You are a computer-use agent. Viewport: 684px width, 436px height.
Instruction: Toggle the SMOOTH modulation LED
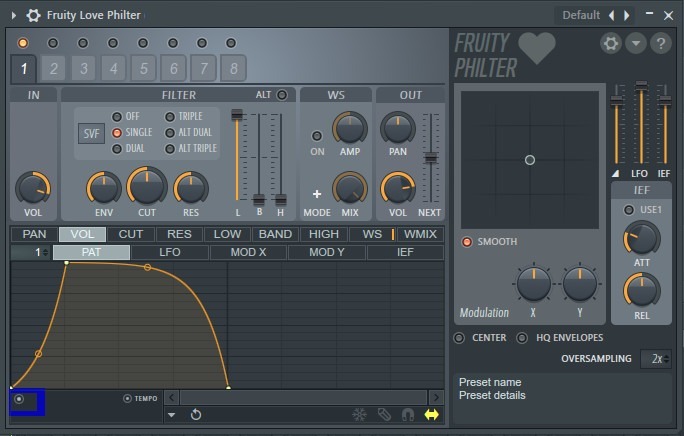pyautogui.click(x=467, y=242)
